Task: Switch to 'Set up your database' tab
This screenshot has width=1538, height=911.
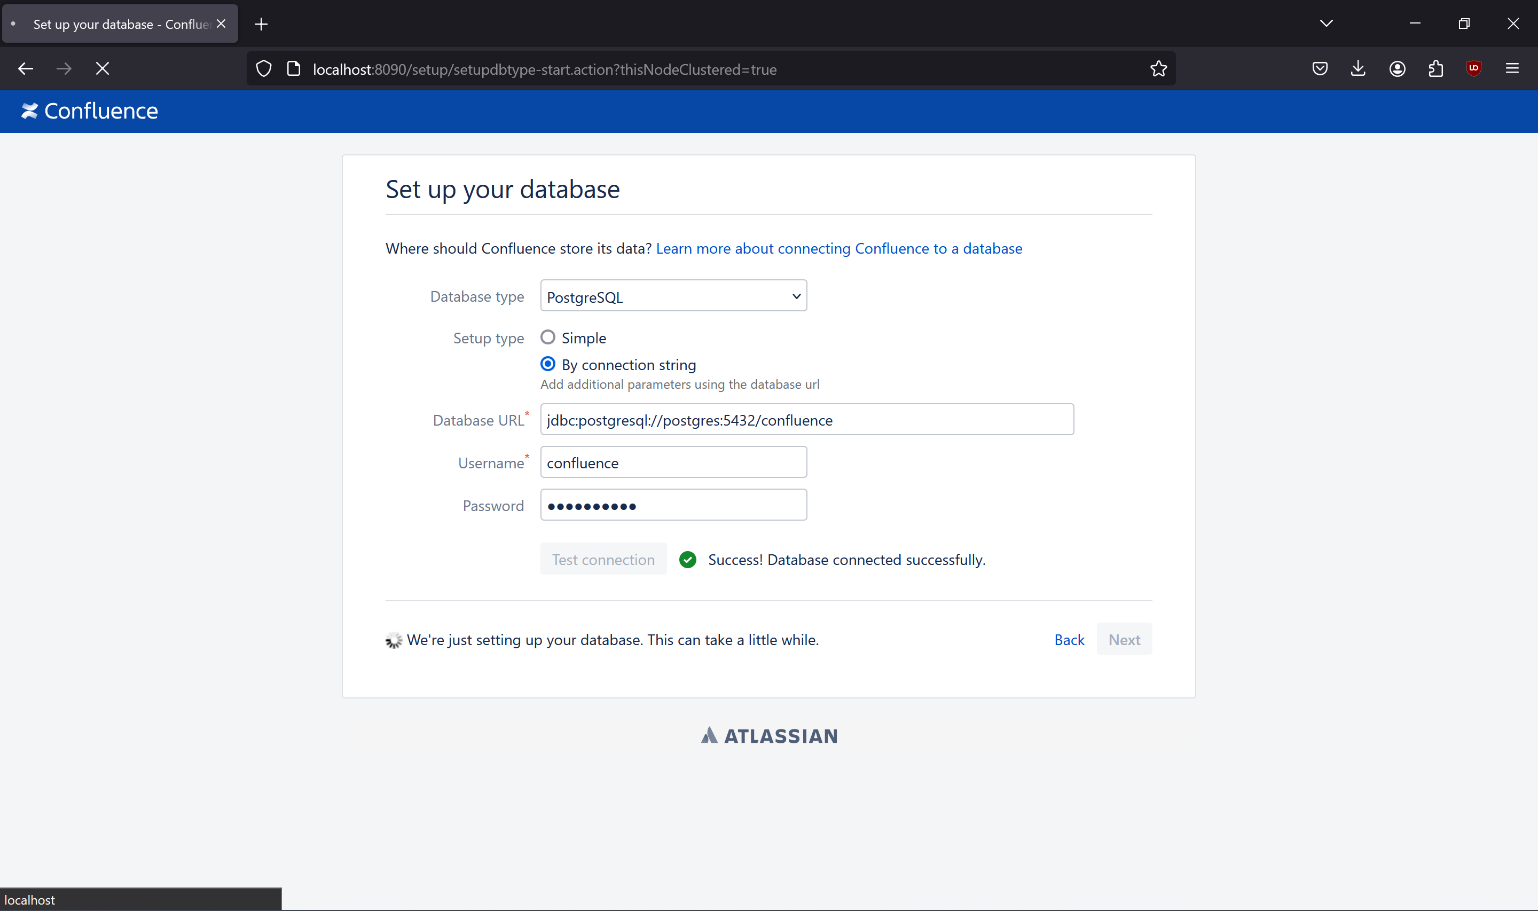Action: pos(120,24)
